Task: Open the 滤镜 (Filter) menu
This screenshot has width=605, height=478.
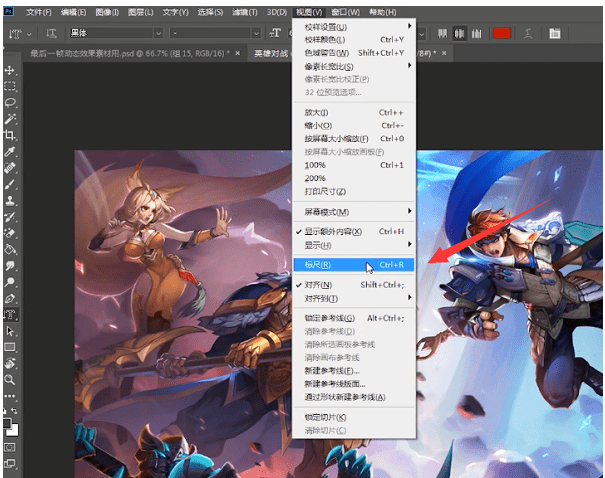Action: click(244, 12)
